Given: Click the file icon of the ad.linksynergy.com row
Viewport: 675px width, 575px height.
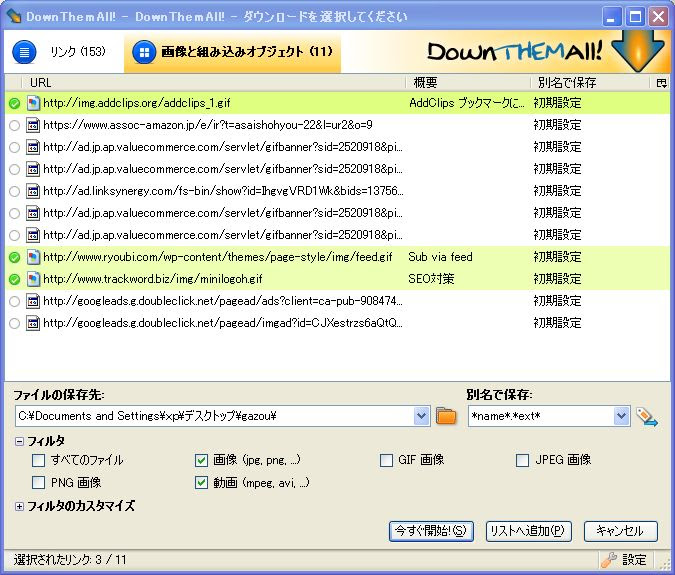Looking at the screenshot, I should pyautogui.click(x=33, y=191).
